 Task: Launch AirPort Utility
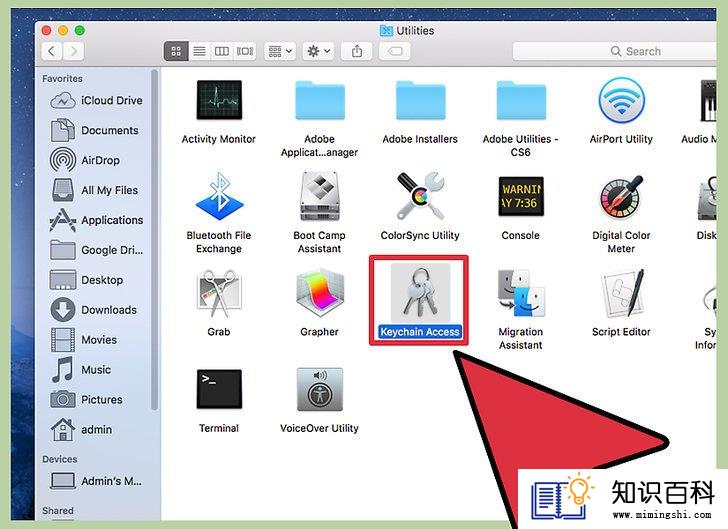[x=621, y=100]
